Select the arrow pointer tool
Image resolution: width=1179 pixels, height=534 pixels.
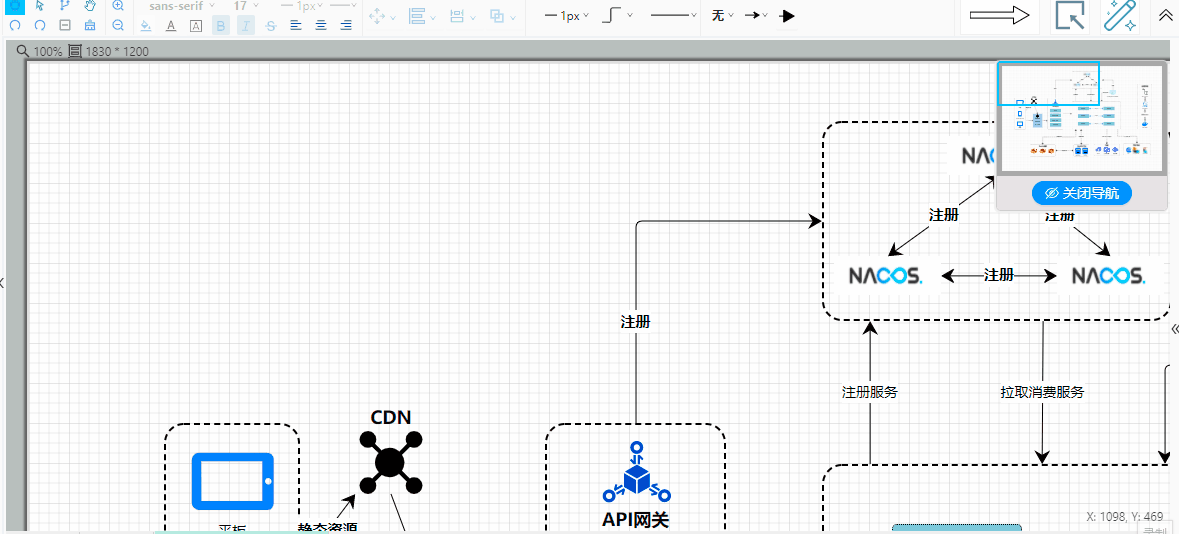(40, 6)
